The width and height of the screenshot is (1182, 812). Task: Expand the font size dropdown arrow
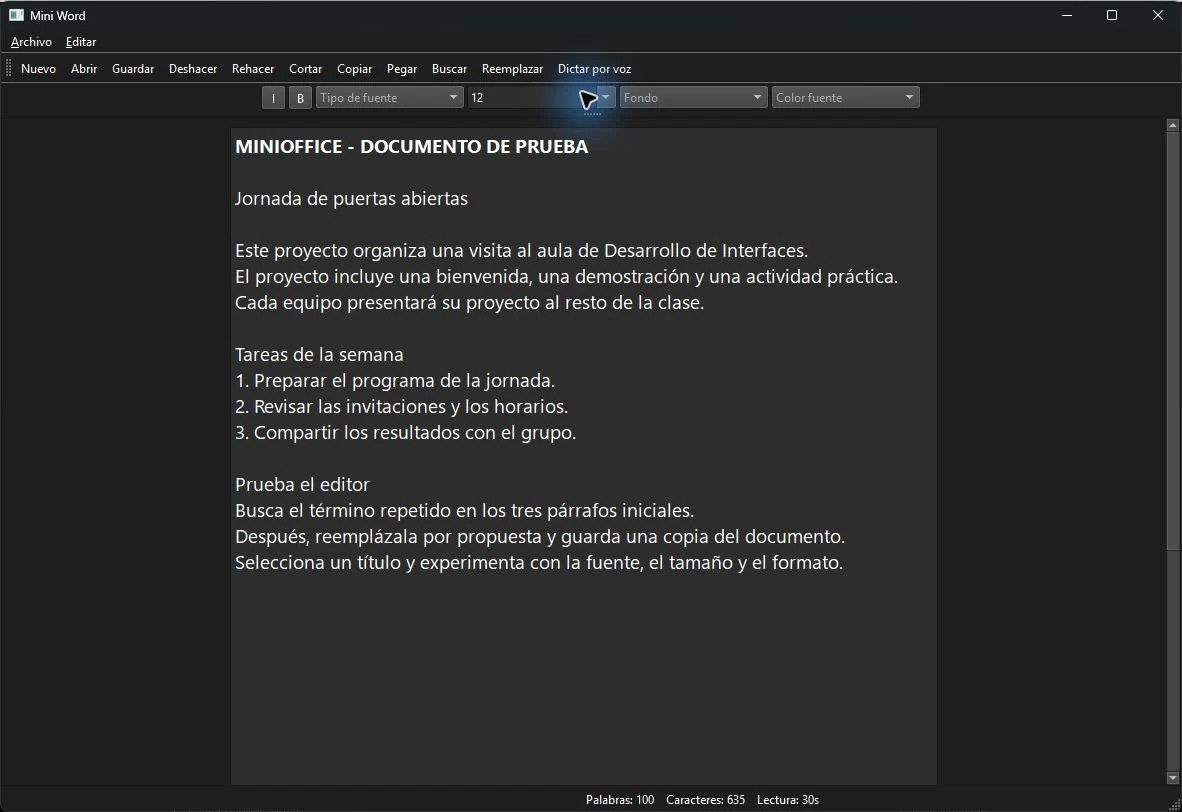605,97
